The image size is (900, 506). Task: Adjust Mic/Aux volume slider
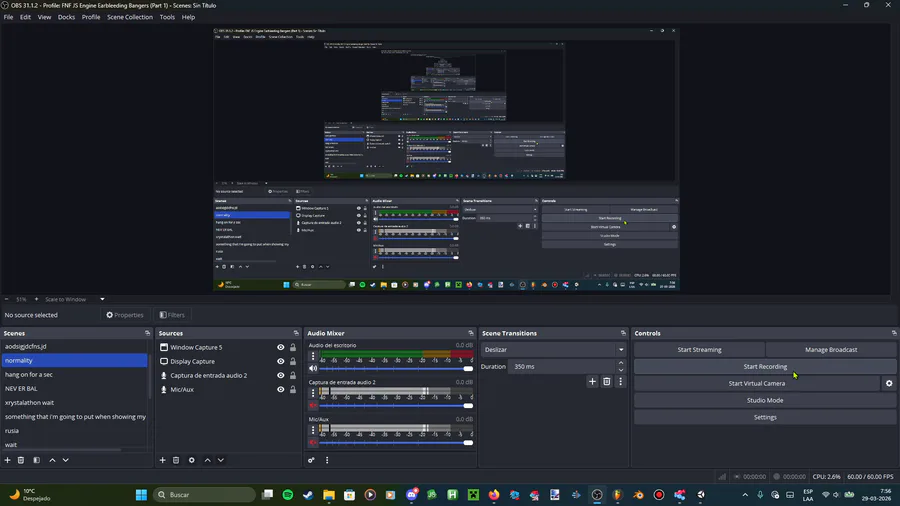click(396, 442)
